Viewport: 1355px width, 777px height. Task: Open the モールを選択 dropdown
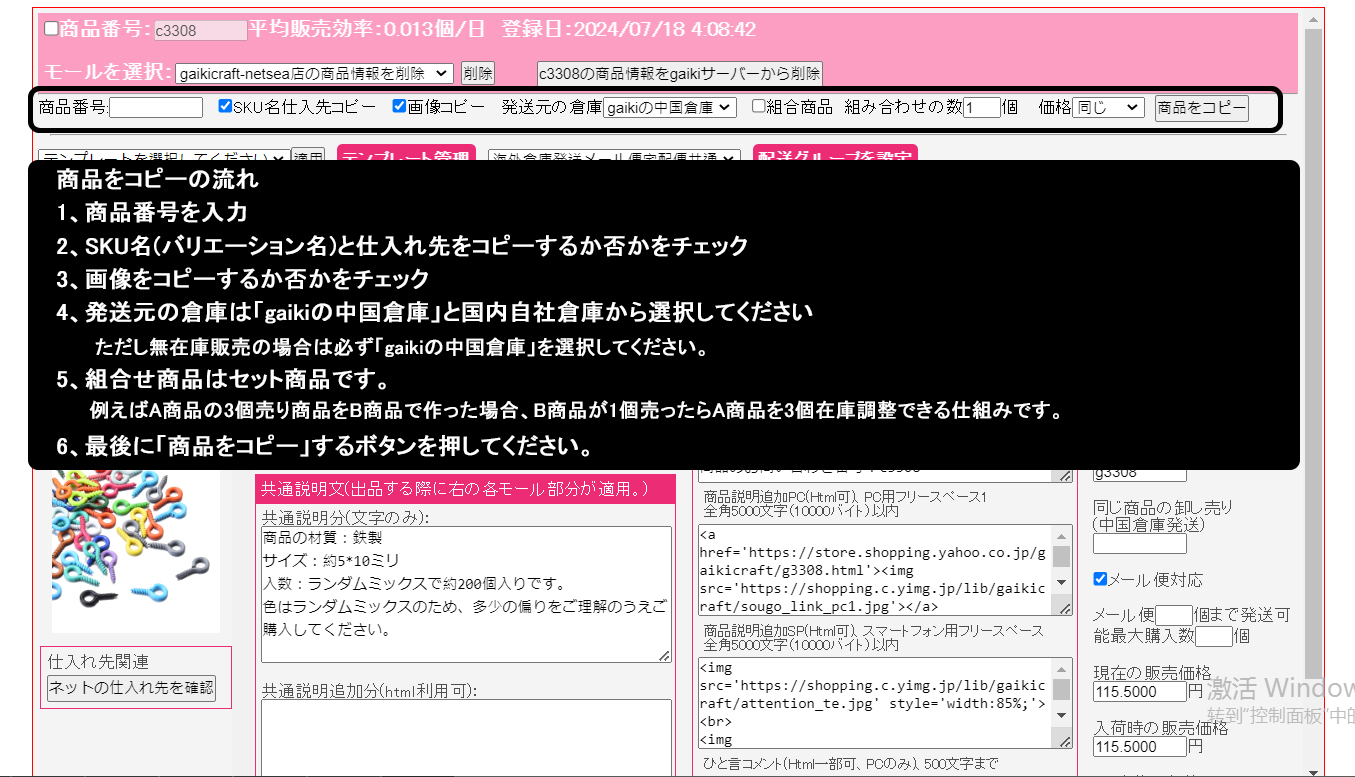(x=313, y=73)
